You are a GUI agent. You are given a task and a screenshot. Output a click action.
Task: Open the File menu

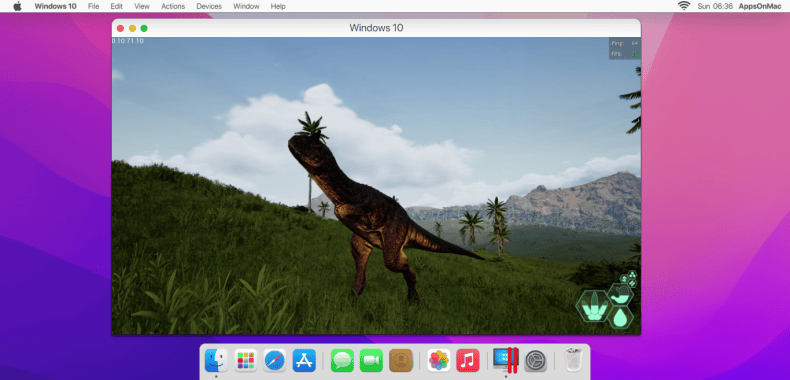point(93,6)
